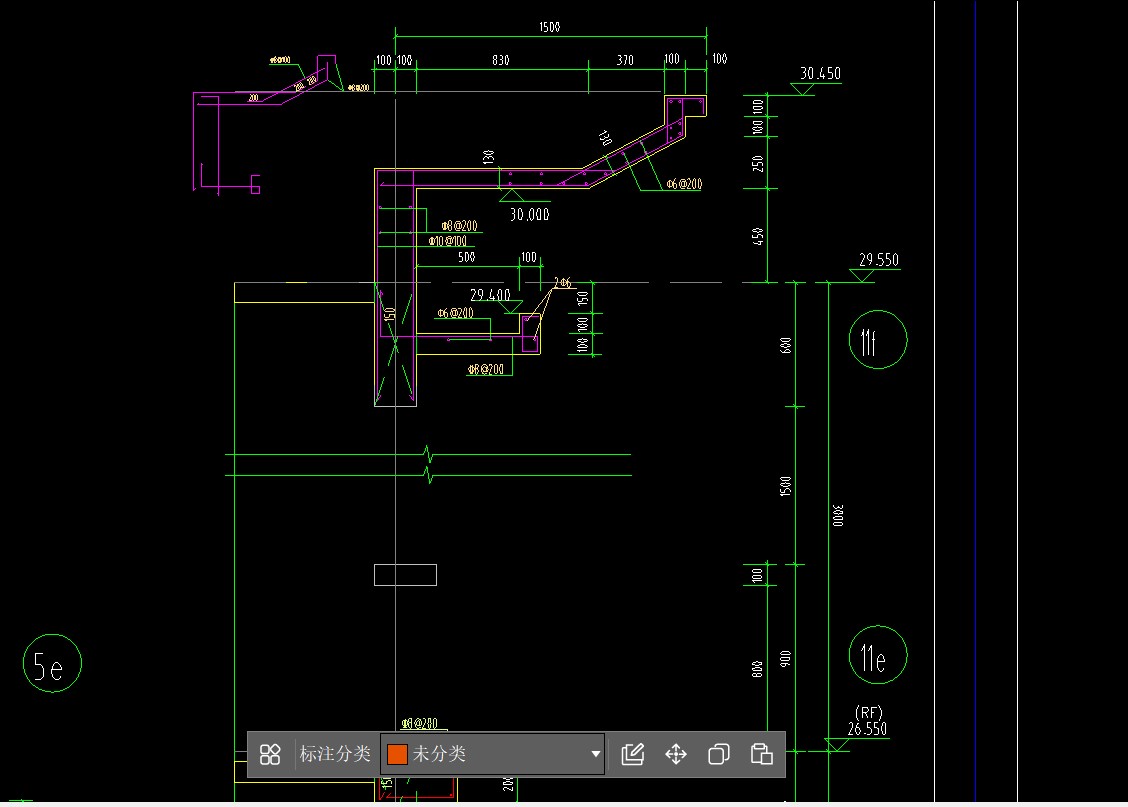Click the 500 dimension text
Screen dimensions: 1128x807
(466, 257)
